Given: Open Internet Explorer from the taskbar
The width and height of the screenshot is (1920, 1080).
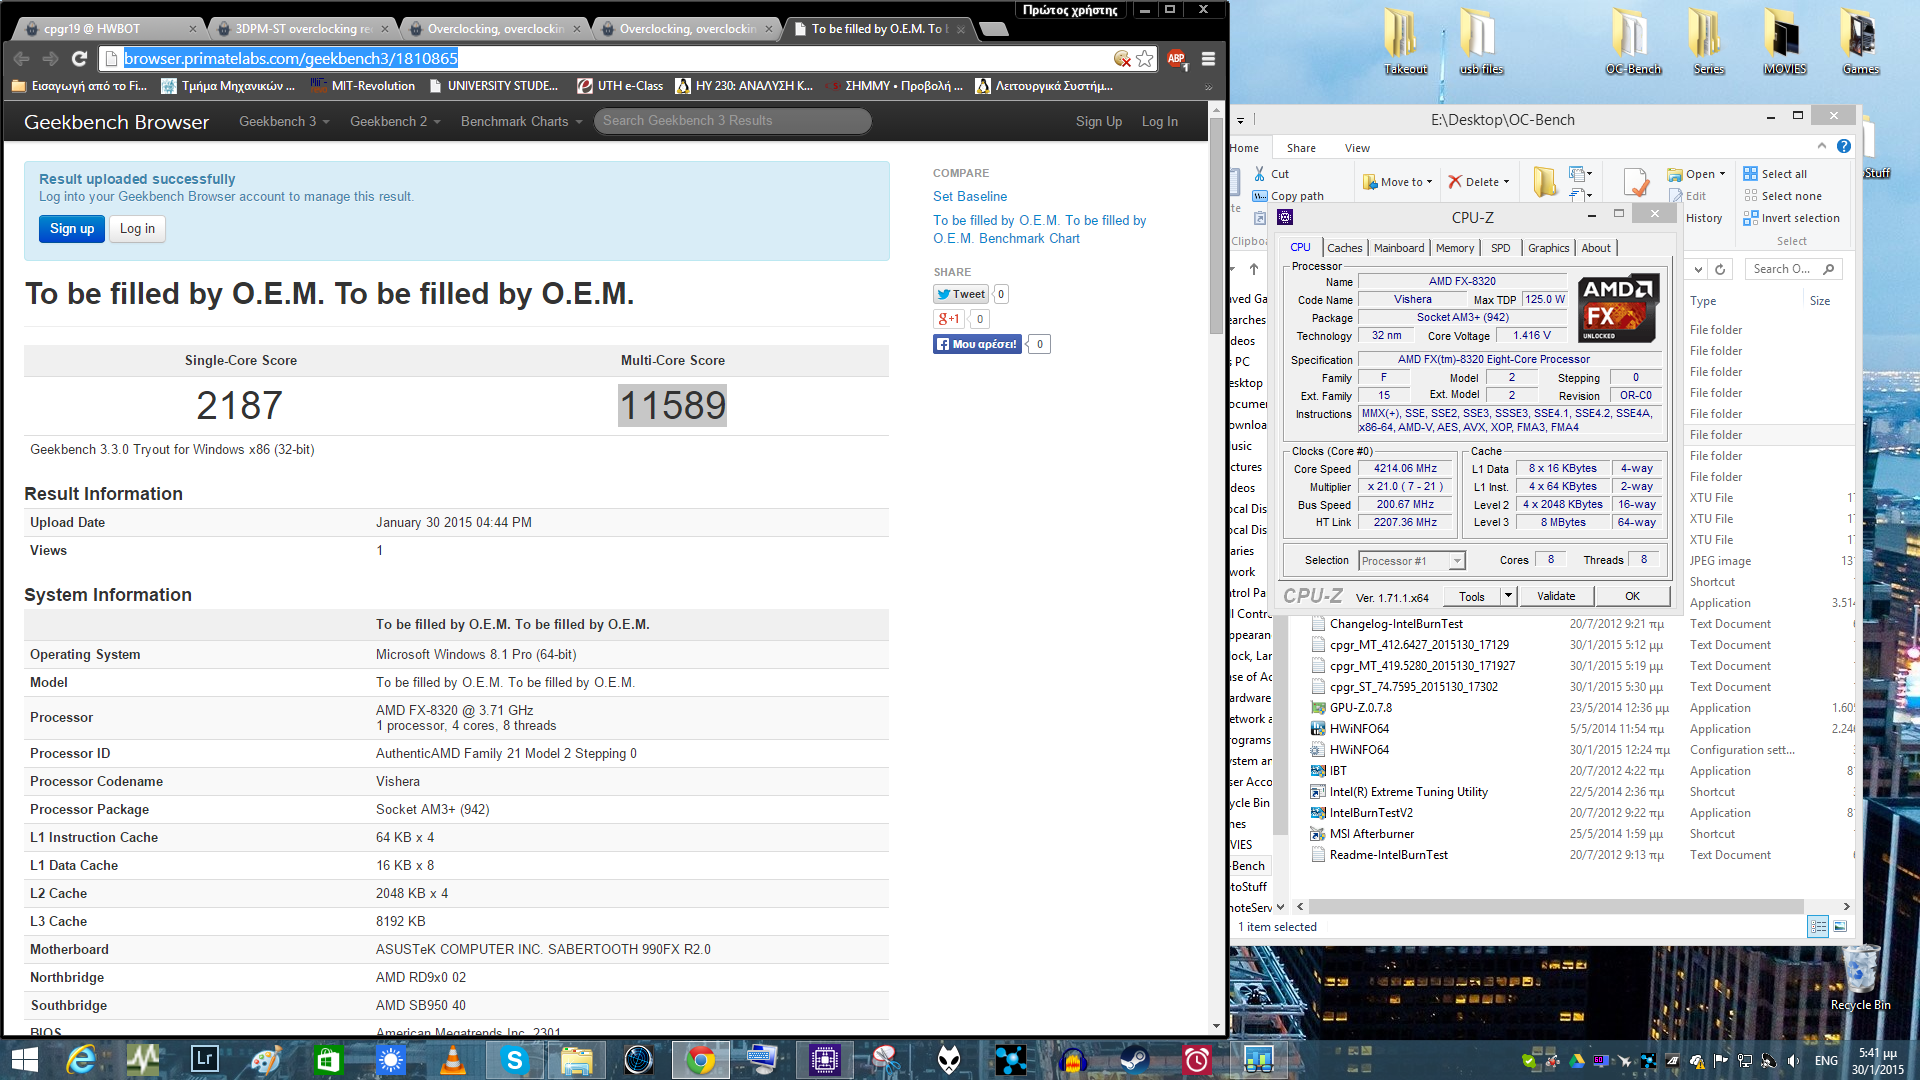Looking at the screenshot, I should 80,1059.
